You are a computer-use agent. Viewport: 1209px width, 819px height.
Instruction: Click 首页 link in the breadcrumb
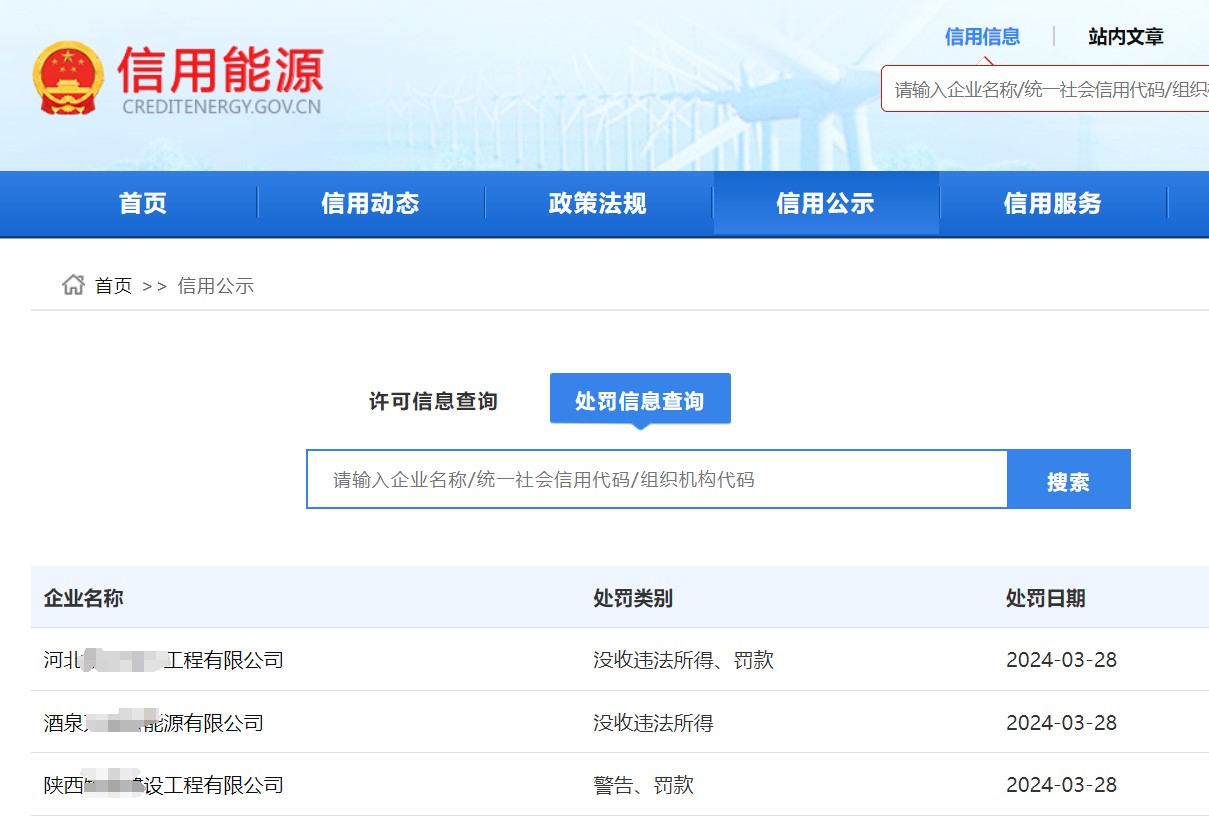[113, 286]
